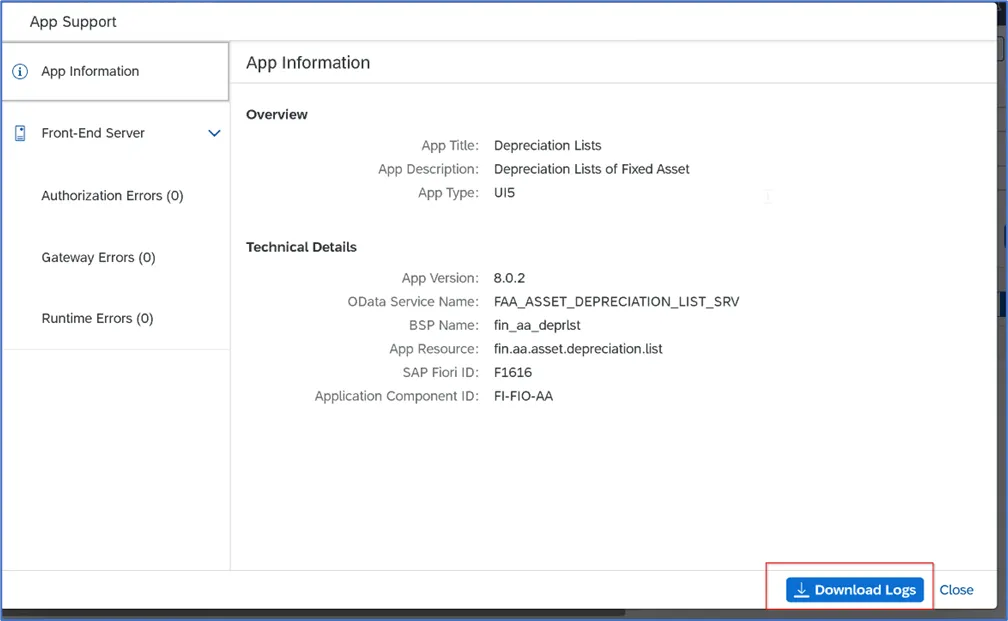
Task: View Runtime Errors (0) details
Action: [97, 318]
